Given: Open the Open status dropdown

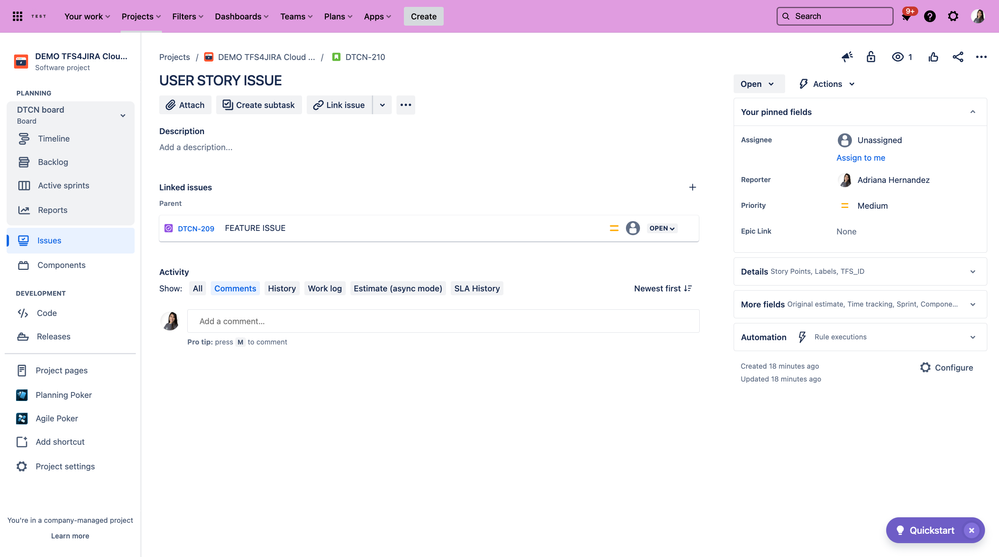Looking at the screenshot, I should click(757, 84).
